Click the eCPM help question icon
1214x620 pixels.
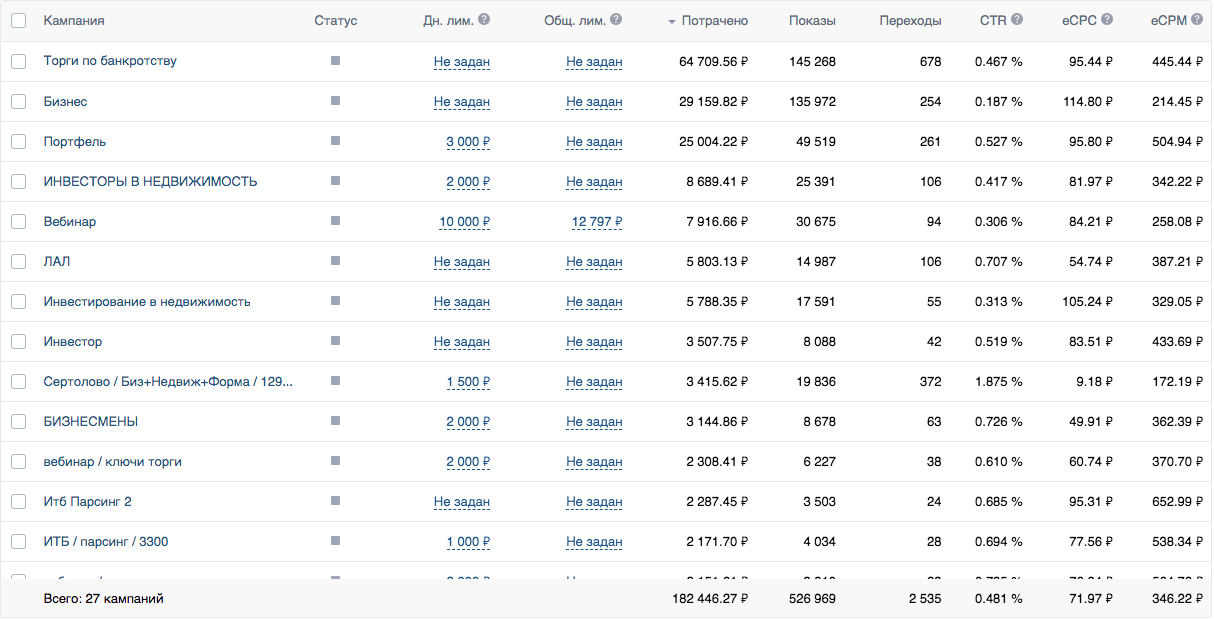pos(1197,20)
